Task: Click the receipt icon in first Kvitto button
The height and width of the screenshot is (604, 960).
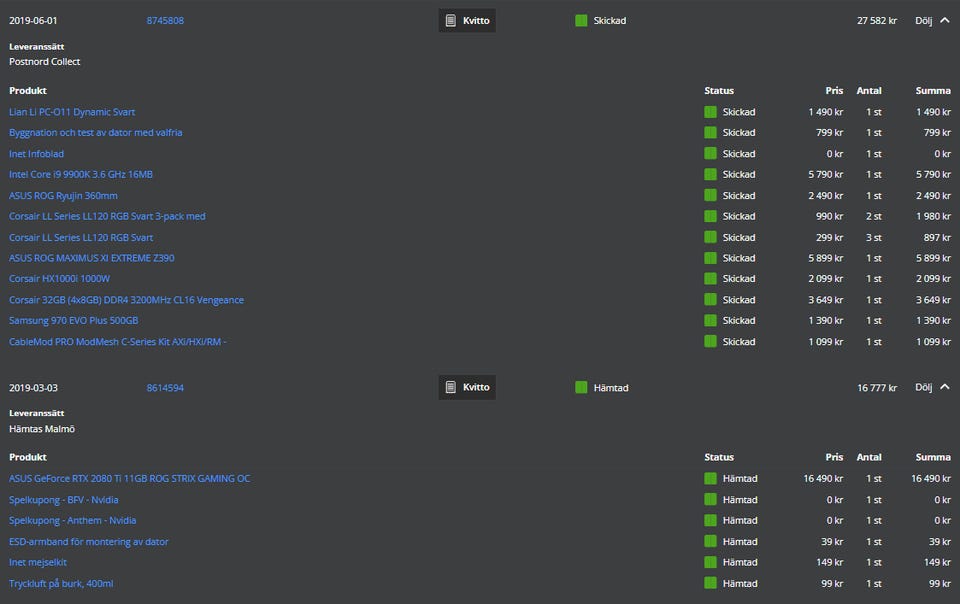Action: (451, 20)
